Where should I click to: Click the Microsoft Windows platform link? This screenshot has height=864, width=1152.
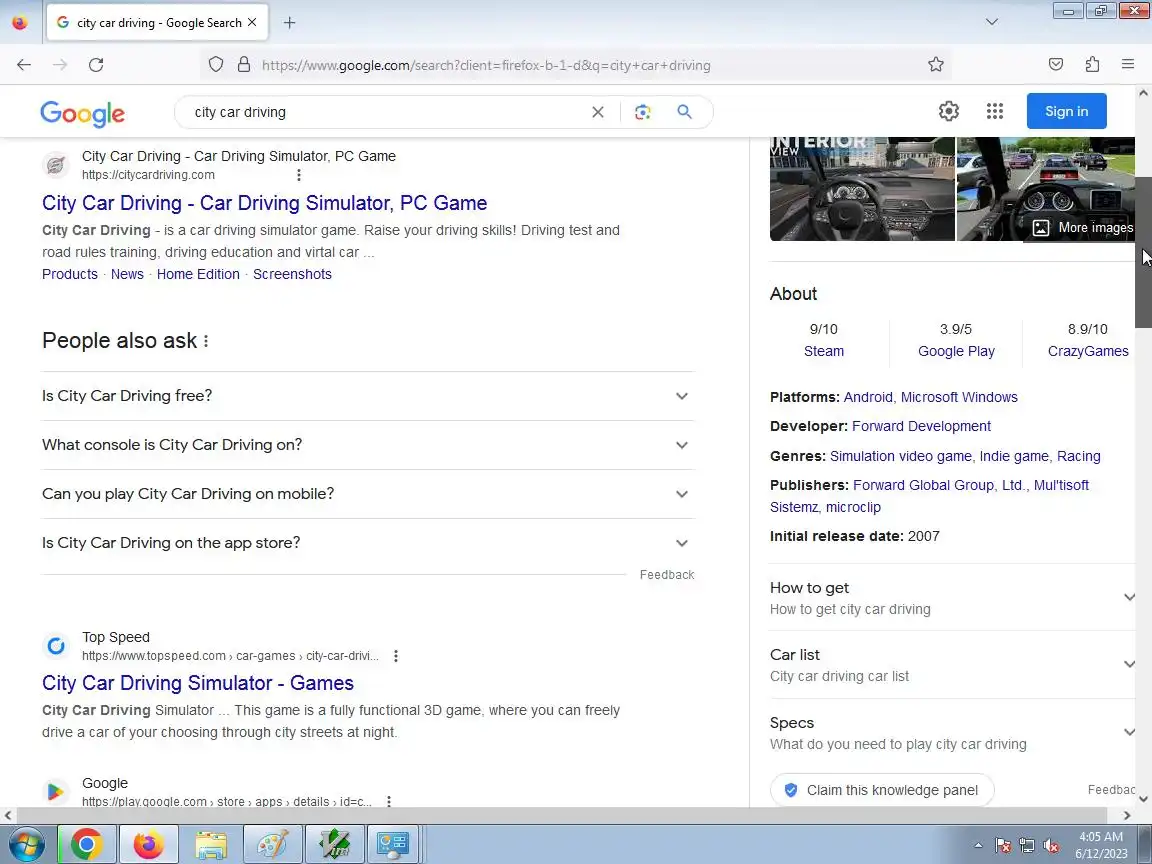click(x=959, y=397)
